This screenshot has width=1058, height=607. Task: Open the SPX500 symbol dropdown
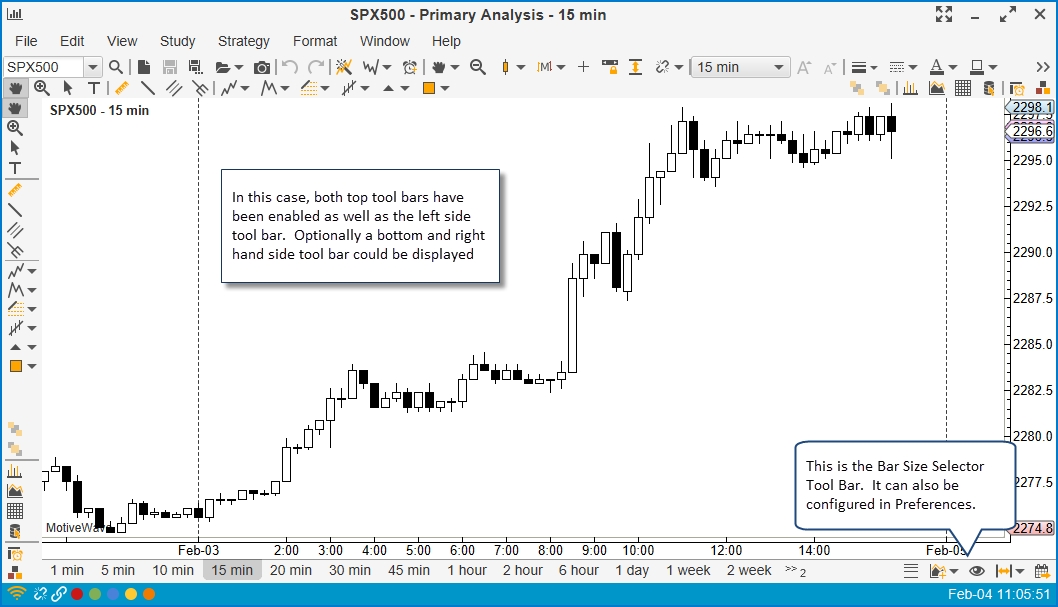click(x=92, y=67)
